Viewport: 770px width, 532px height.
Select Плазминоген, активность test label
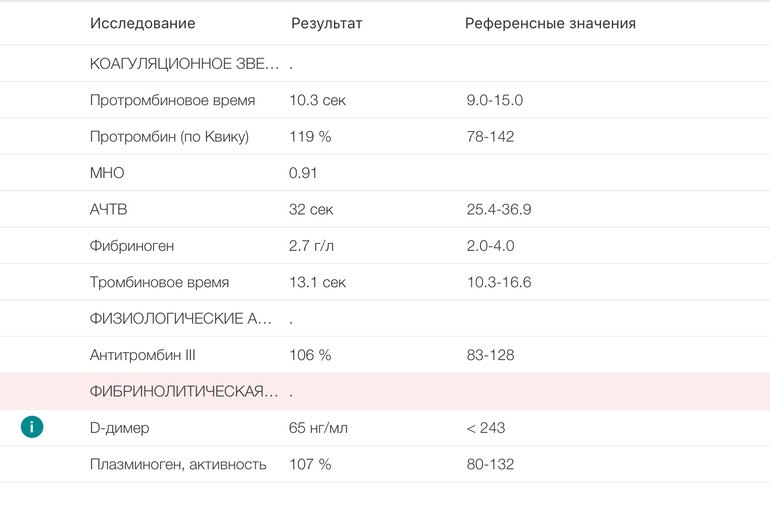pyautogui.click(x=178, y=464)
